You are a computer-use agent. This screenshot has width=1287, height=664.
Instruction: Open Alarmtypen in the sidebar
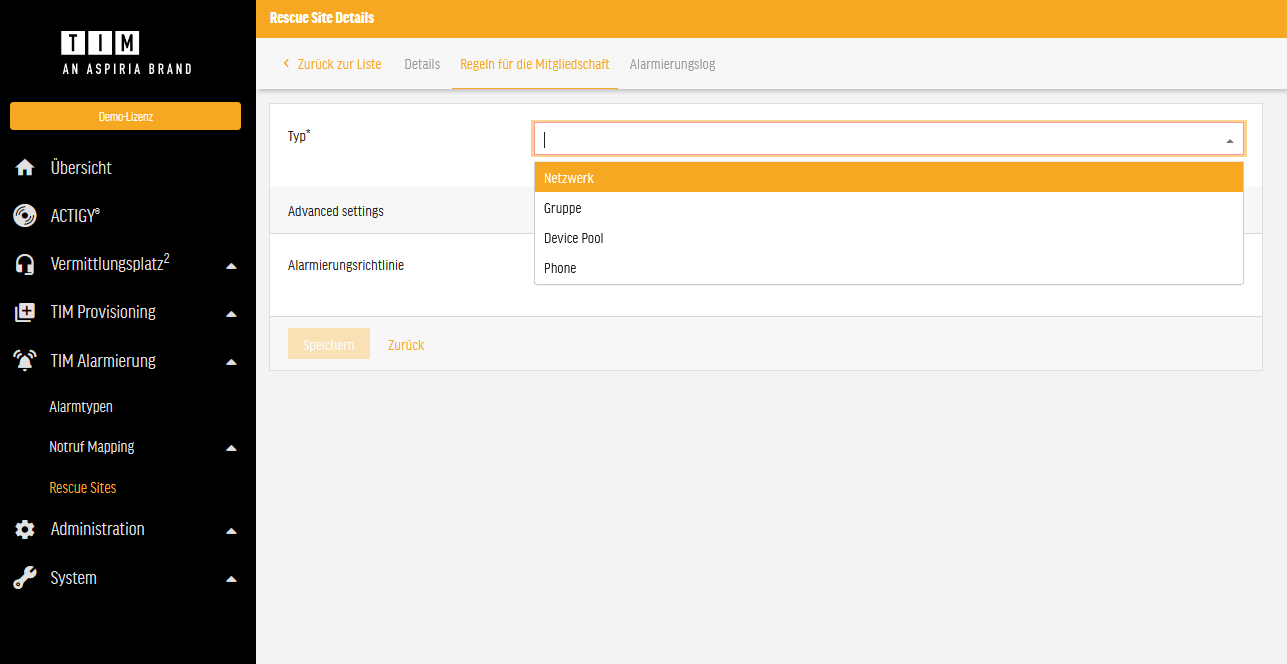(x=81, y=407)
